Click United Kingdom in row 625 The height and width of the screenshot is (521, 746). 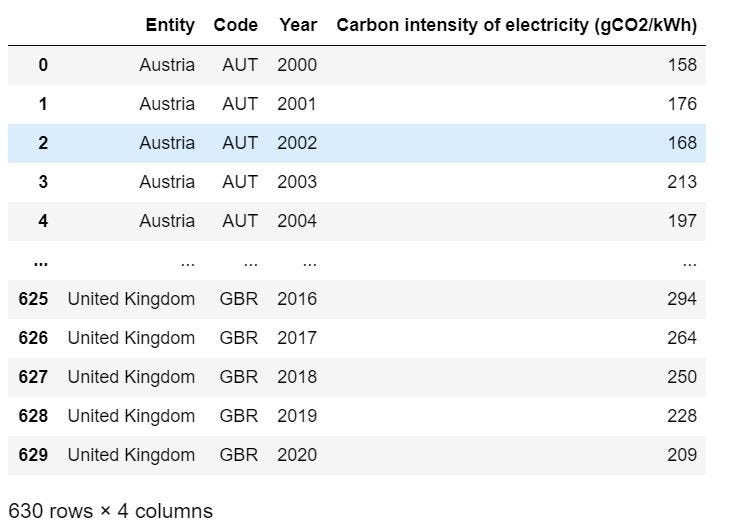131,299
